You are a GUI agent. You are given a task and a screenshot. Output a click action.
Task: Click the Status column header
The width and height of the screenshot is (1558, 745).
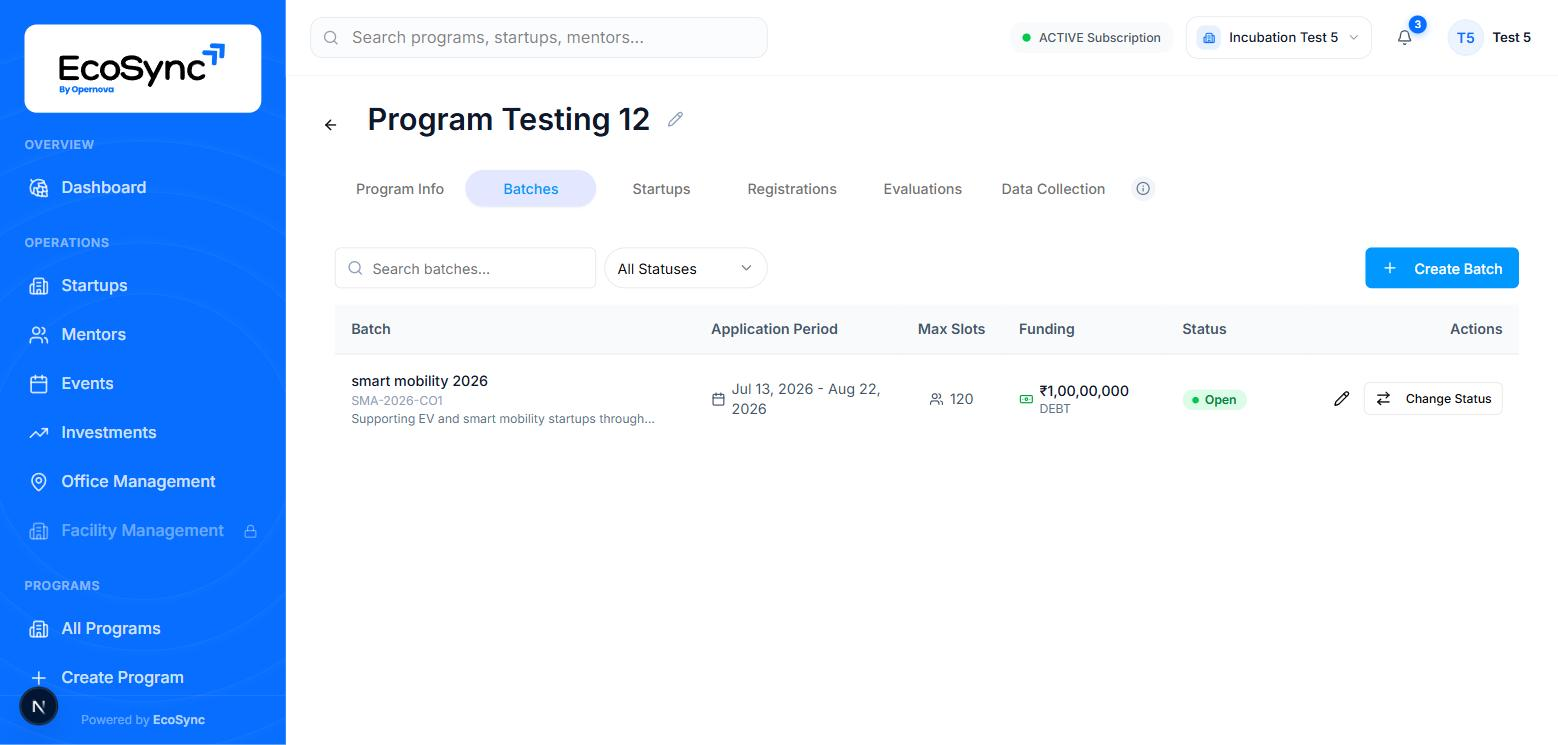point(1204,329)
